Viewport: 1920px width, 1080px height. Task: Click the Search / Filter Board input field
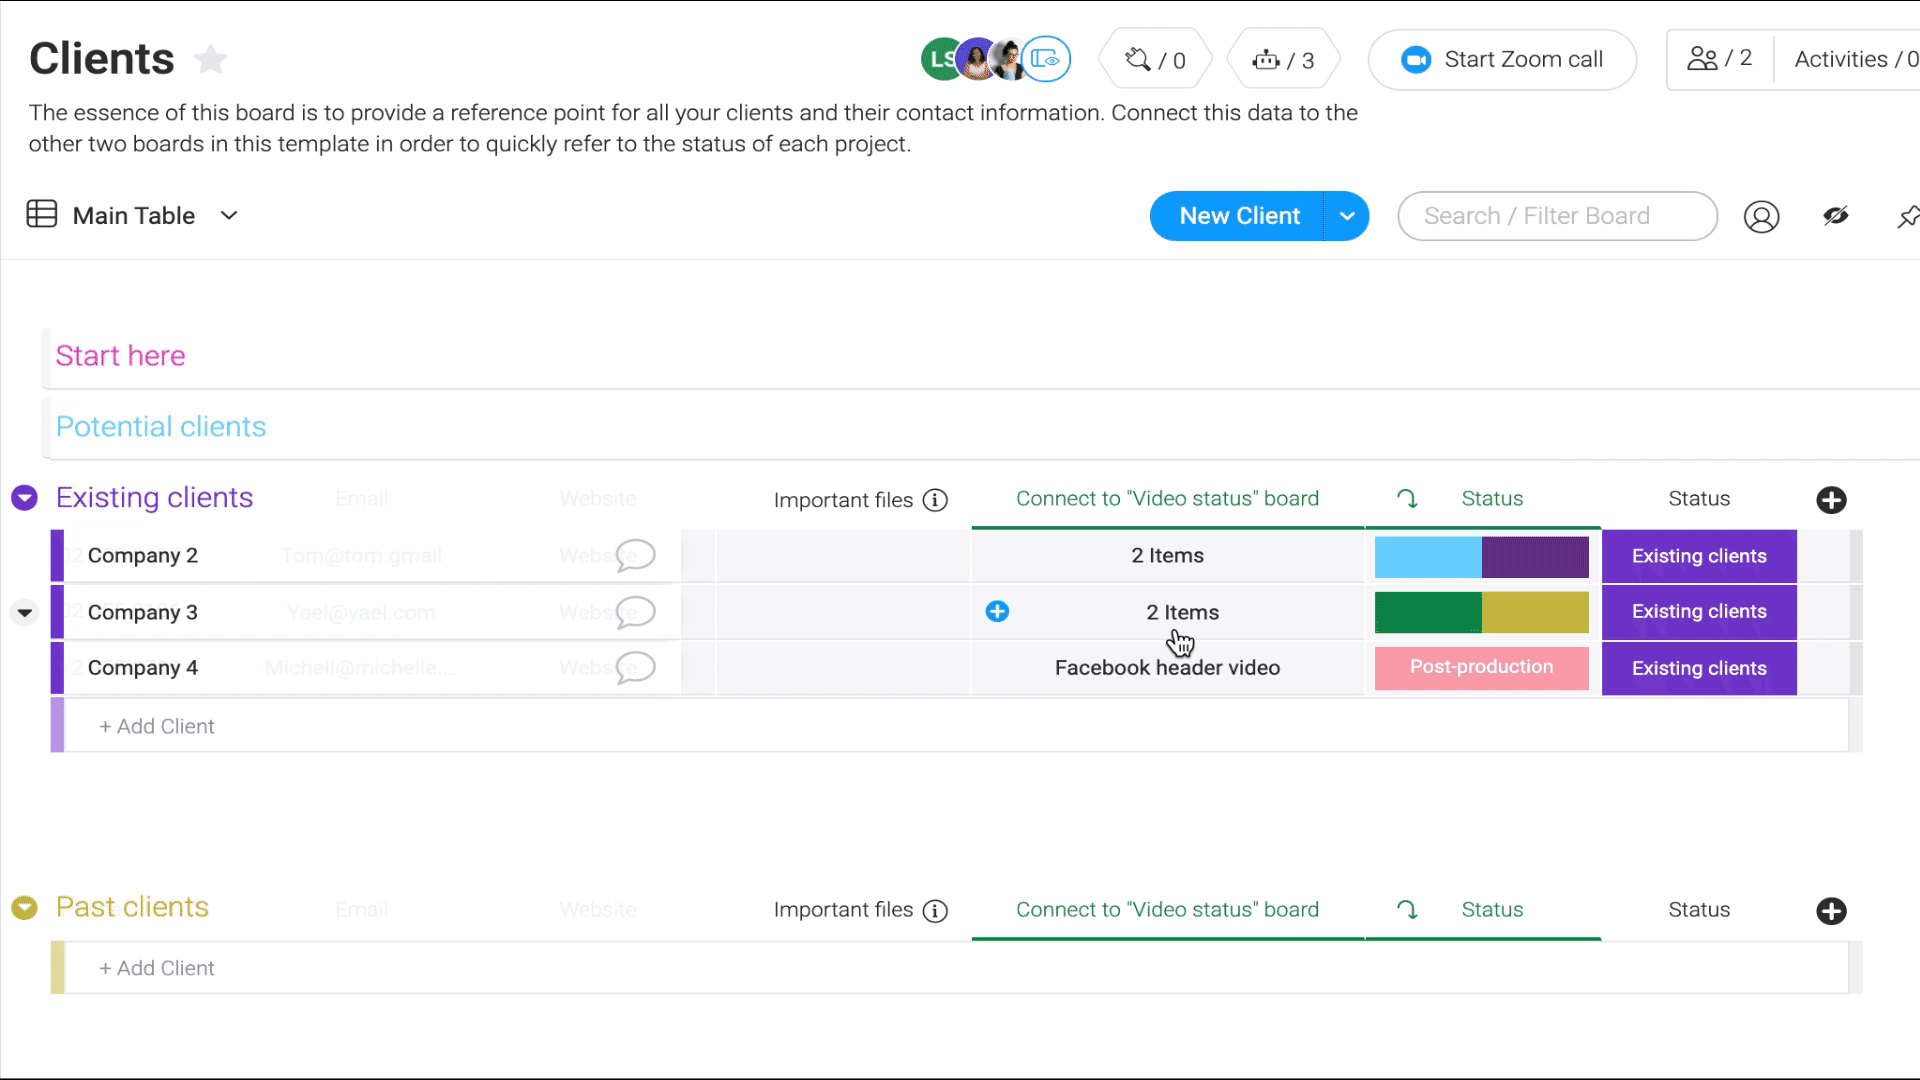[1559, 215]
